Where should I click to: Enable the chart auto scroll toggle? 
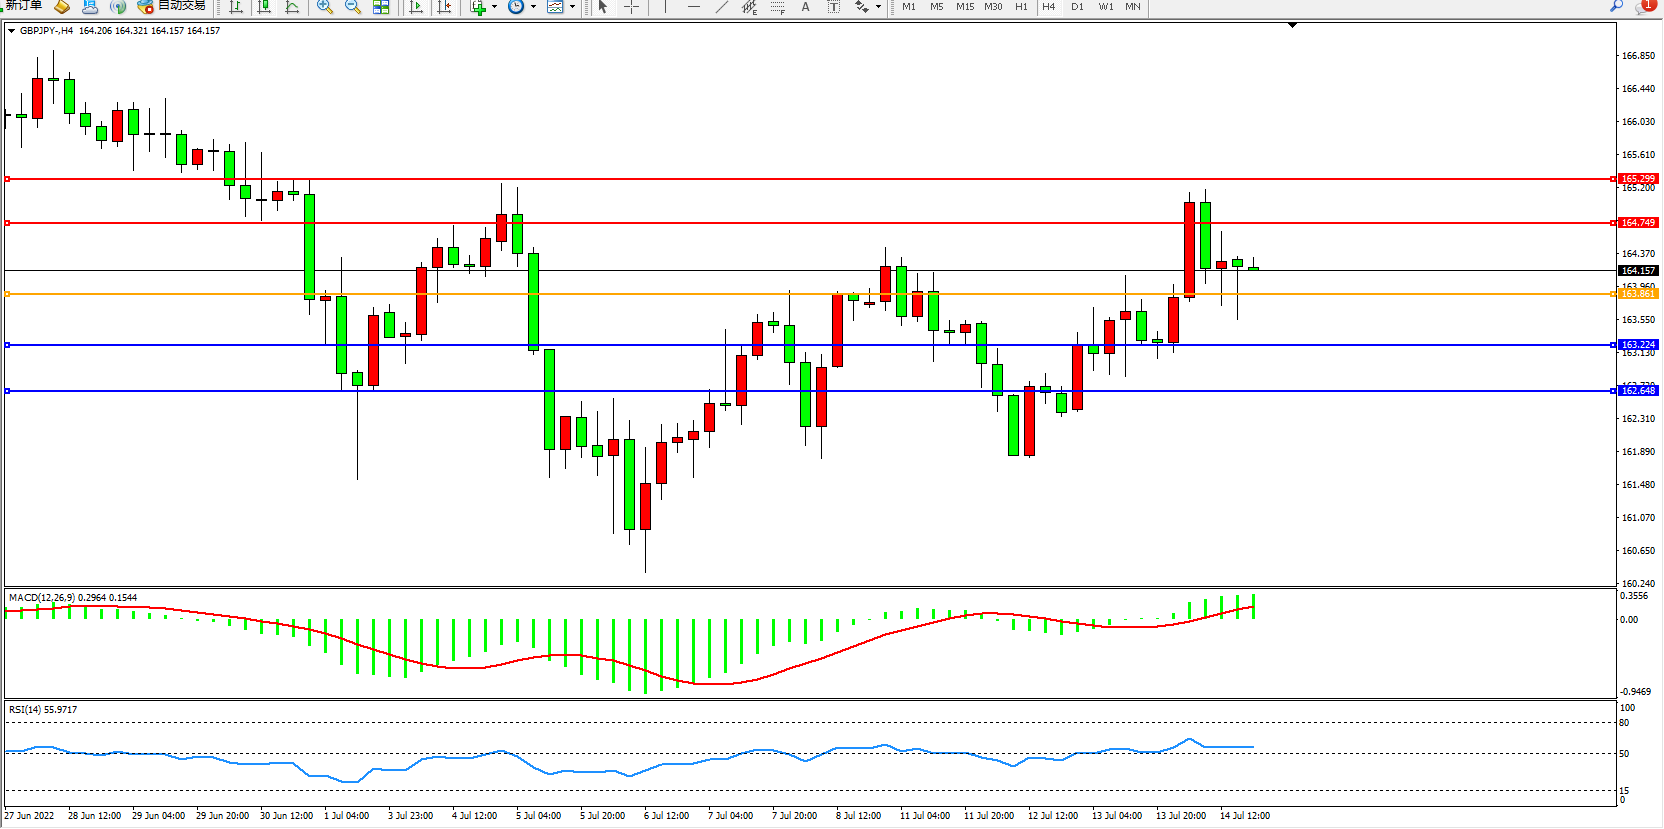pyautogui.click(x=417, y=7)
